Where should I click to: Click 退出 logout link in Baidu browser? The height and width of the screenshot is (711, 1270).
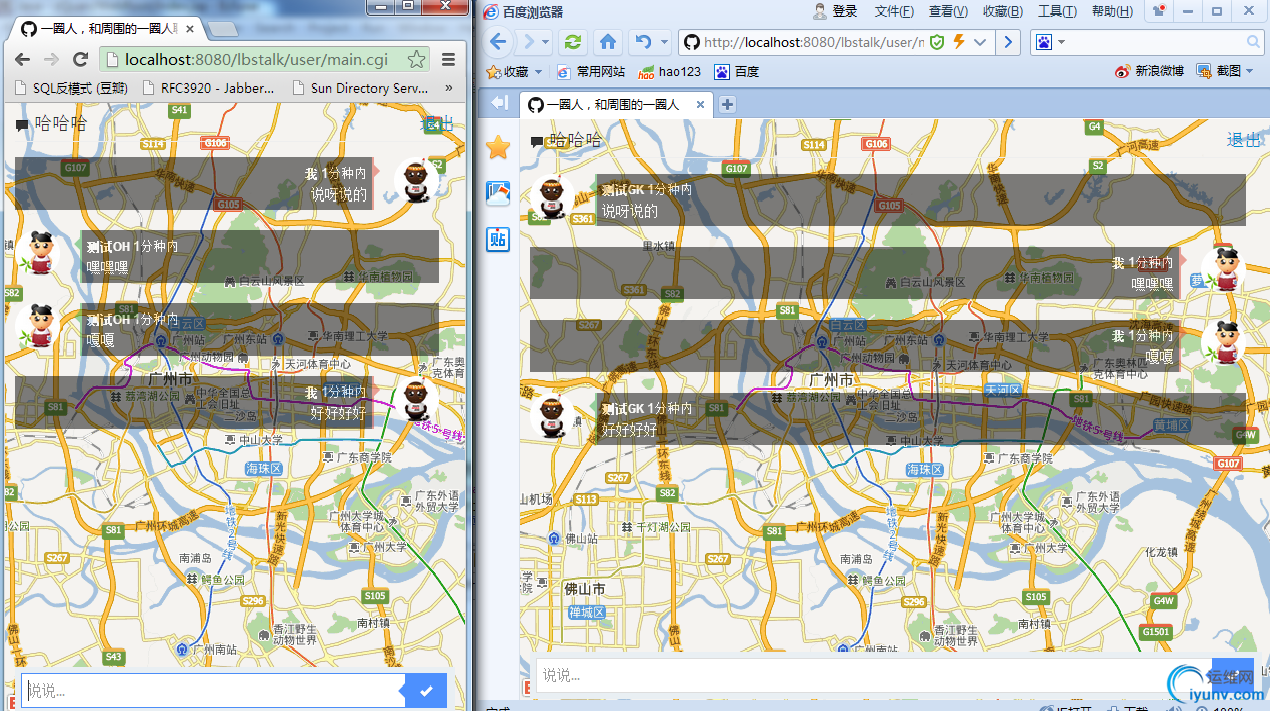(1243, 140)
